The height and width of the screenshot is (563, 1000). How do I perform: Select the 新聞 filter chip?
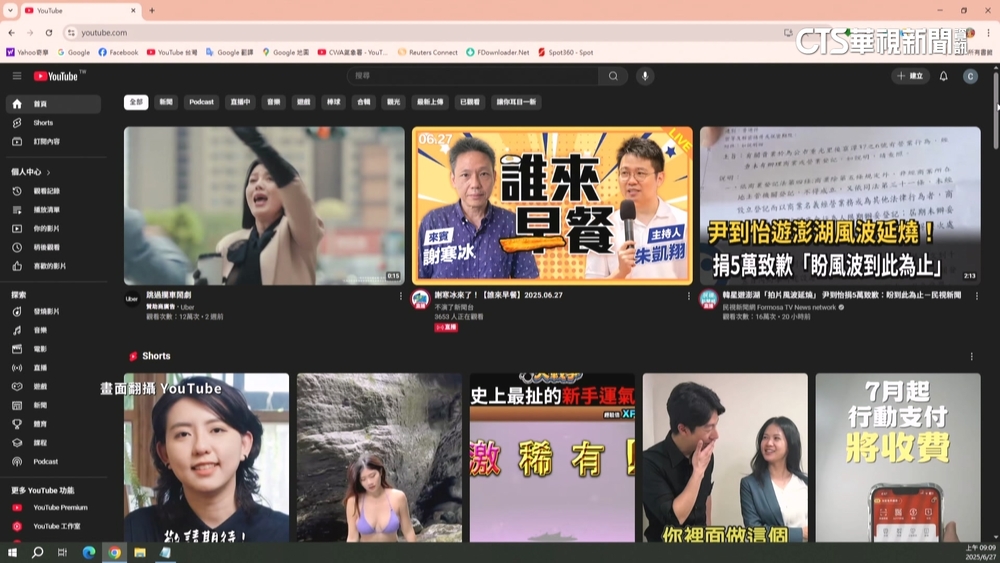coord(166,102)
